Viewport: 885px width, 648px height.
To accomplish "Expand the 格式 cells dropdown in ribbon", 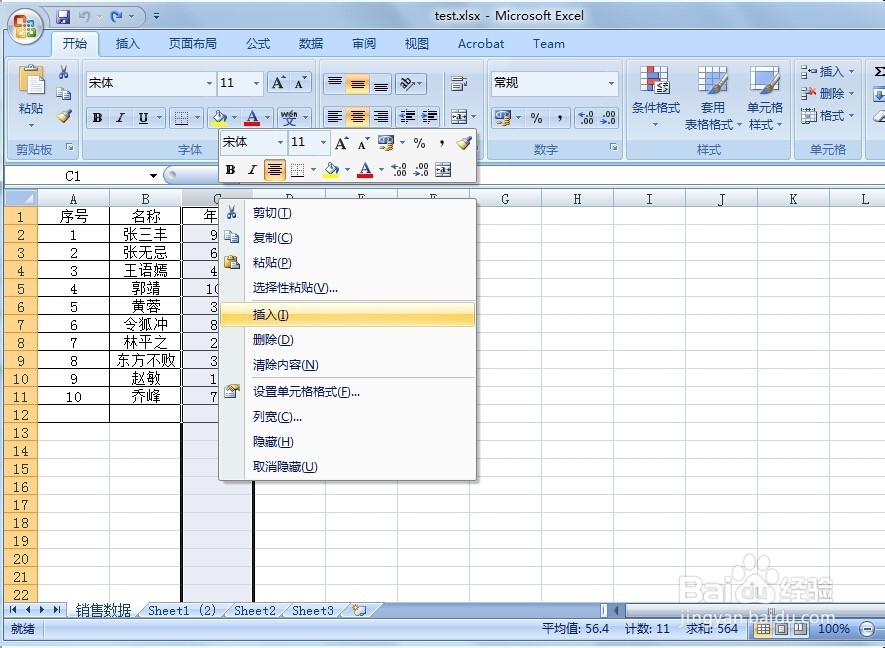I will coord(851,116).
